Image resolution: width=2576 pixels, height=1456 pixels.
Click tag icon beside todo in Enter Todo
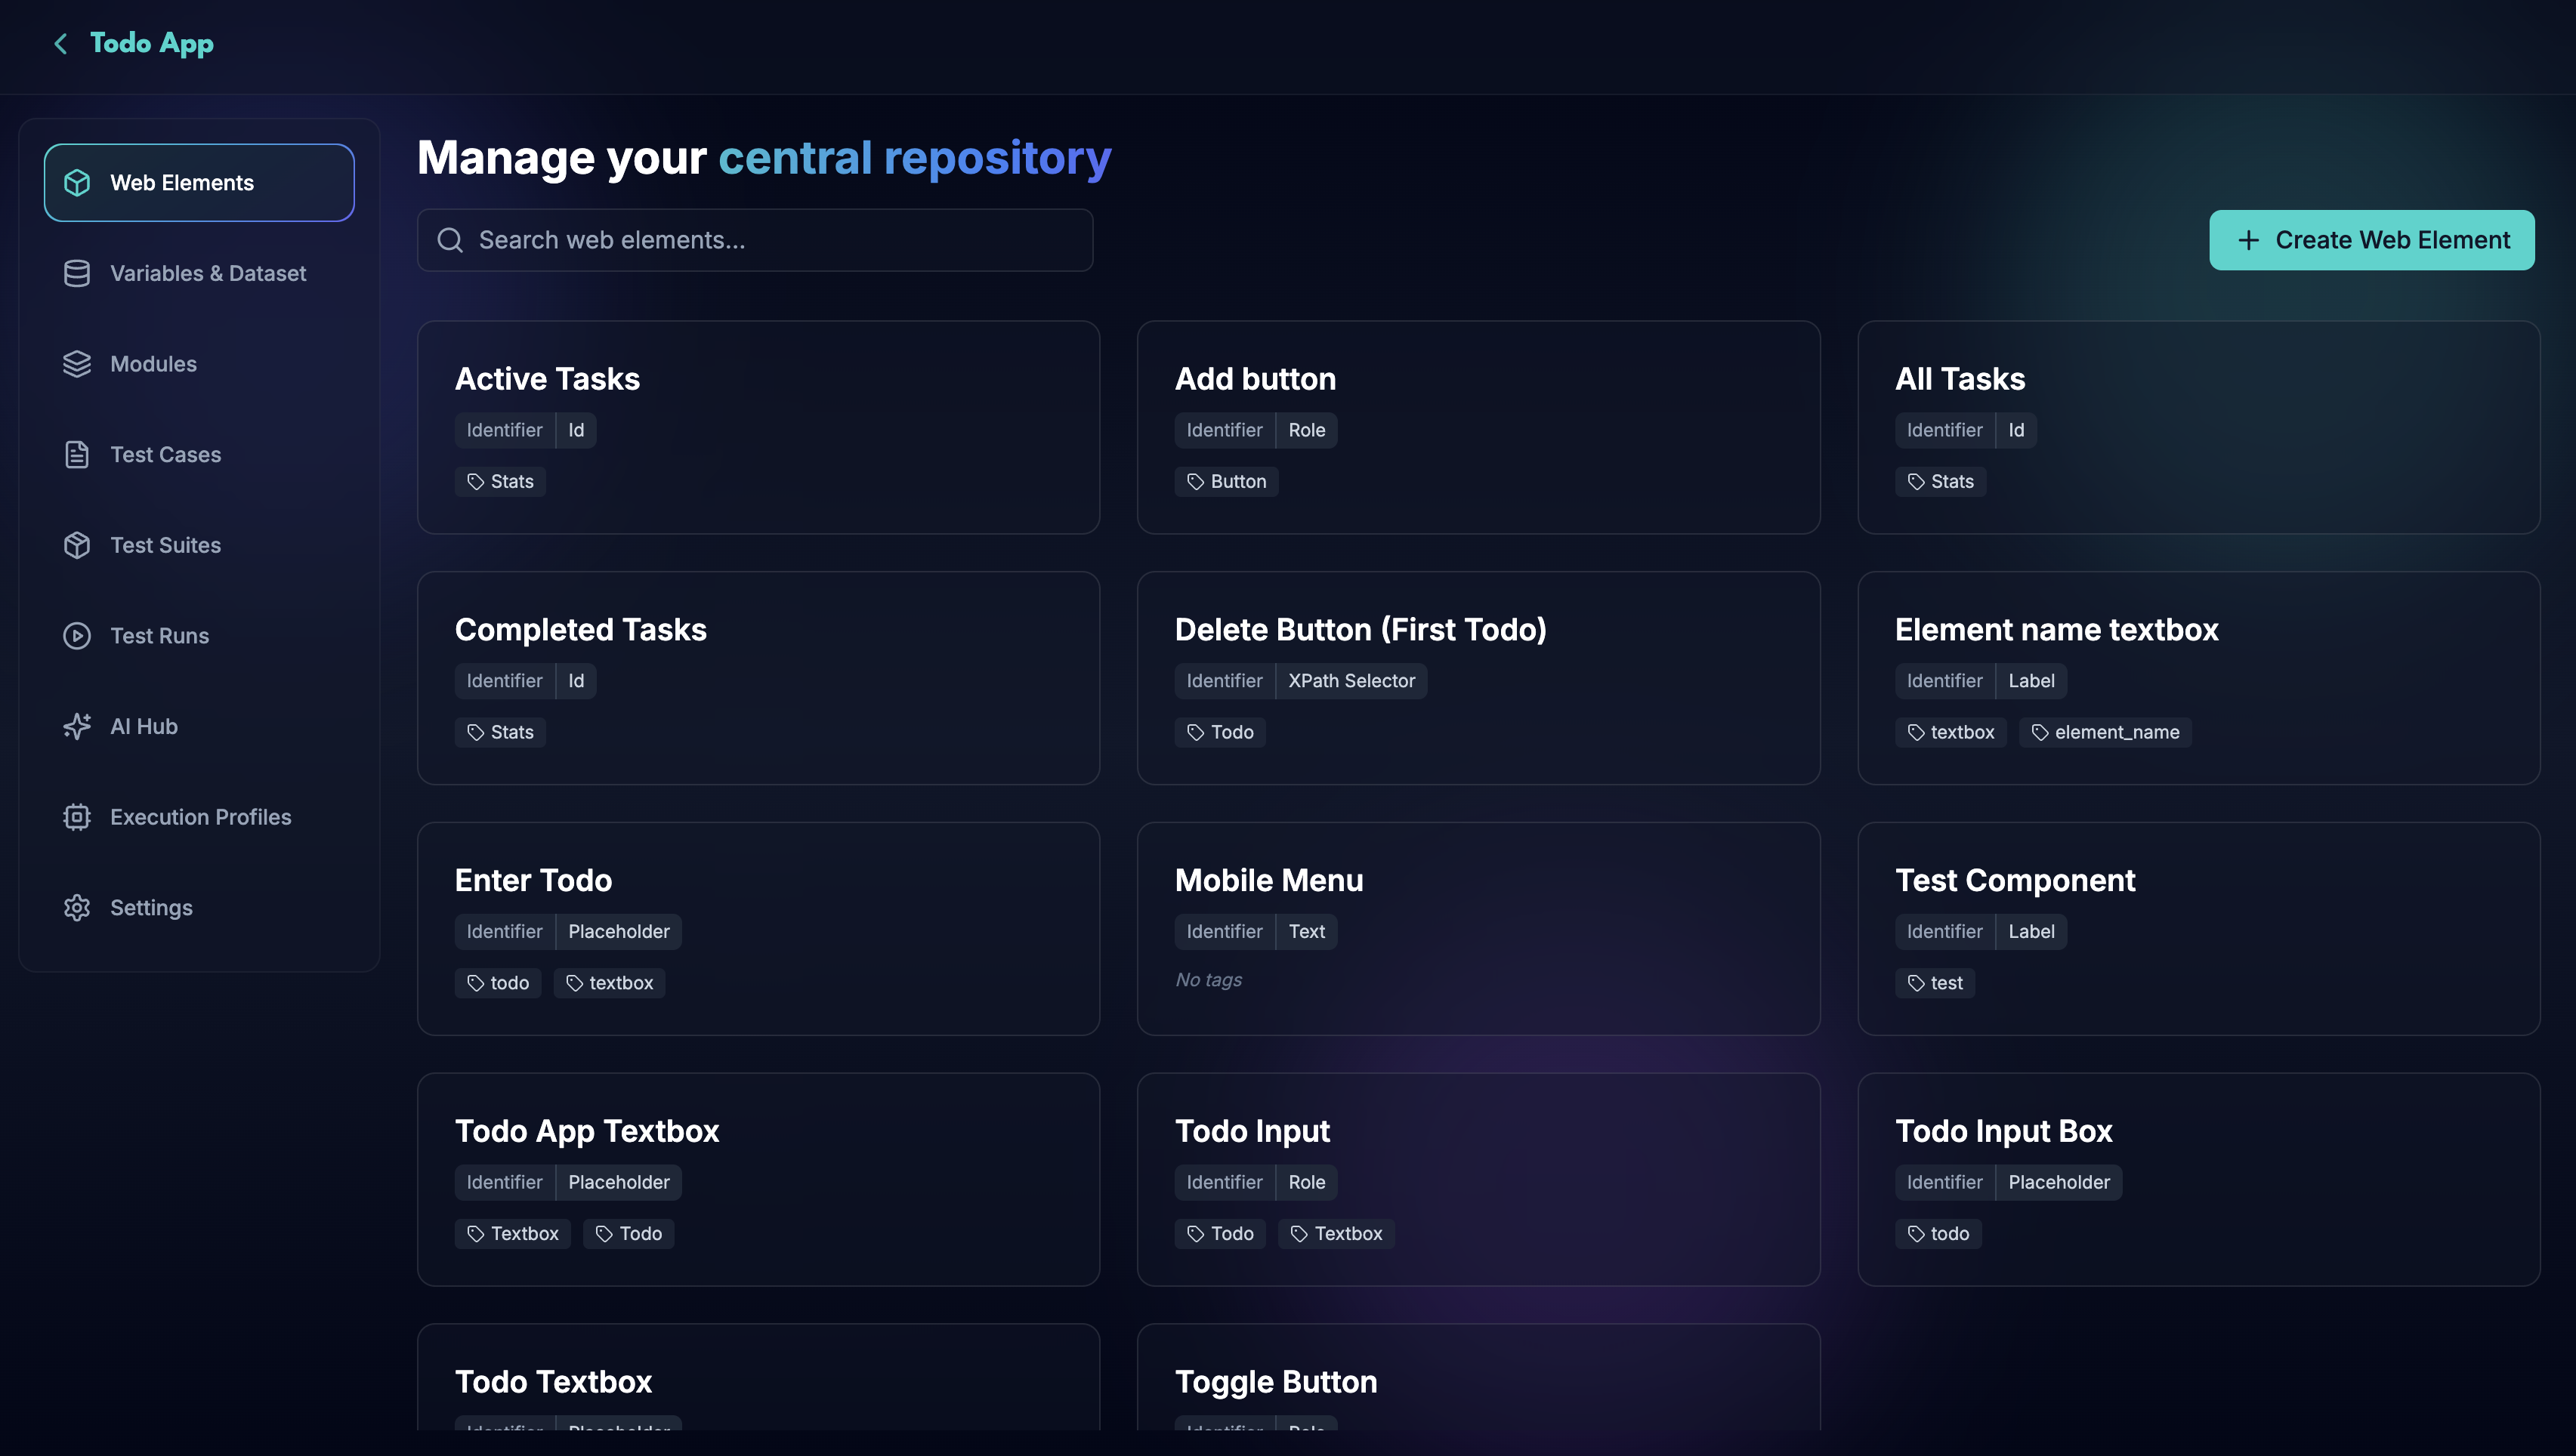[x=476, y=984]
